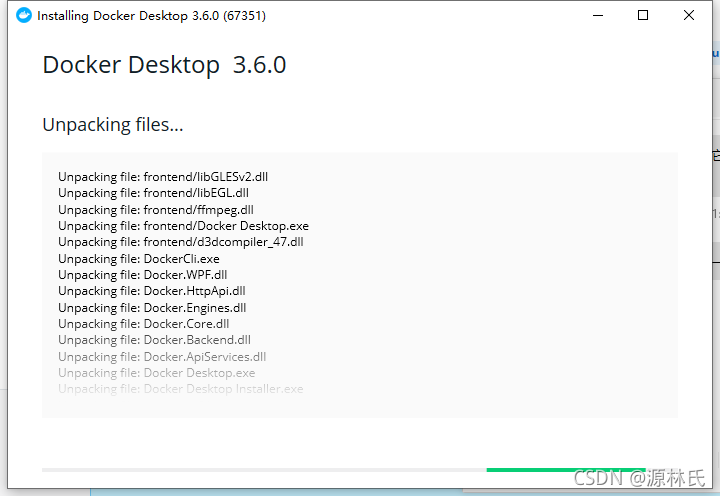
Task: Click the Docker whale icon in title bar
Action: coord(23,15)
